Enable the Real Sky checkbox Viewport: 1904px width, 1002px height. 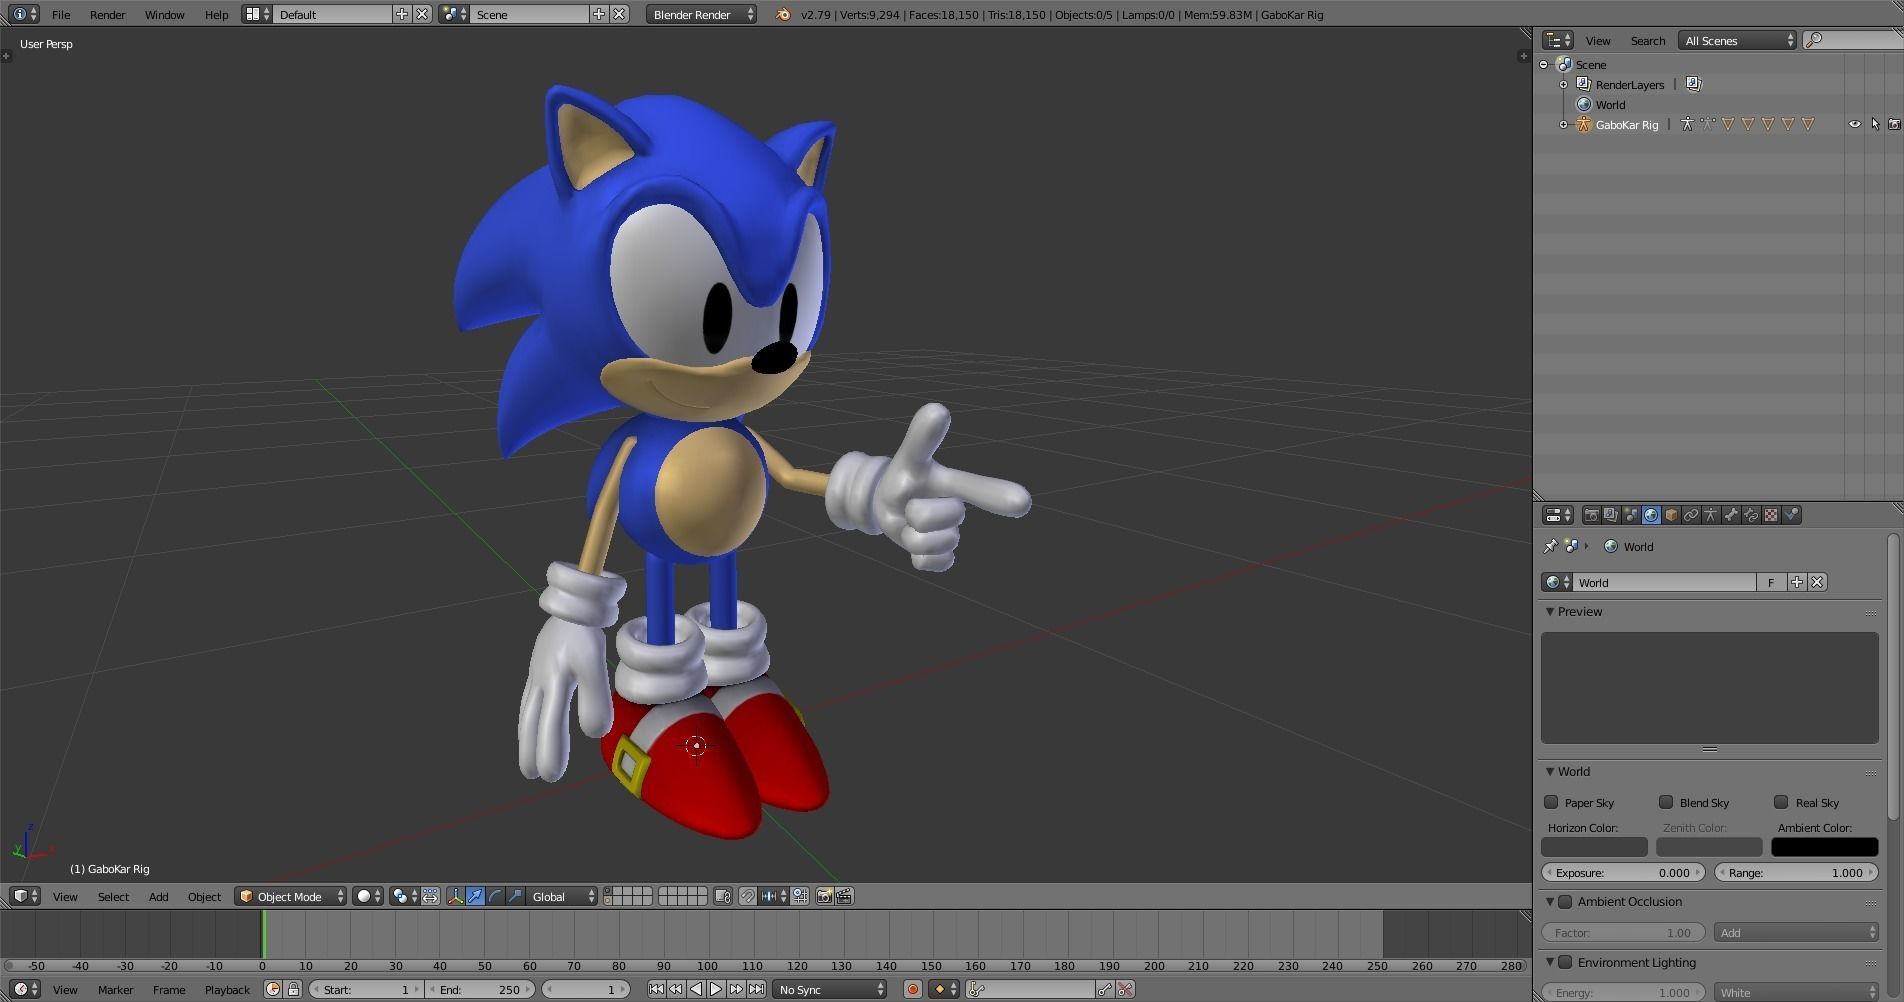coord(1781,802)
